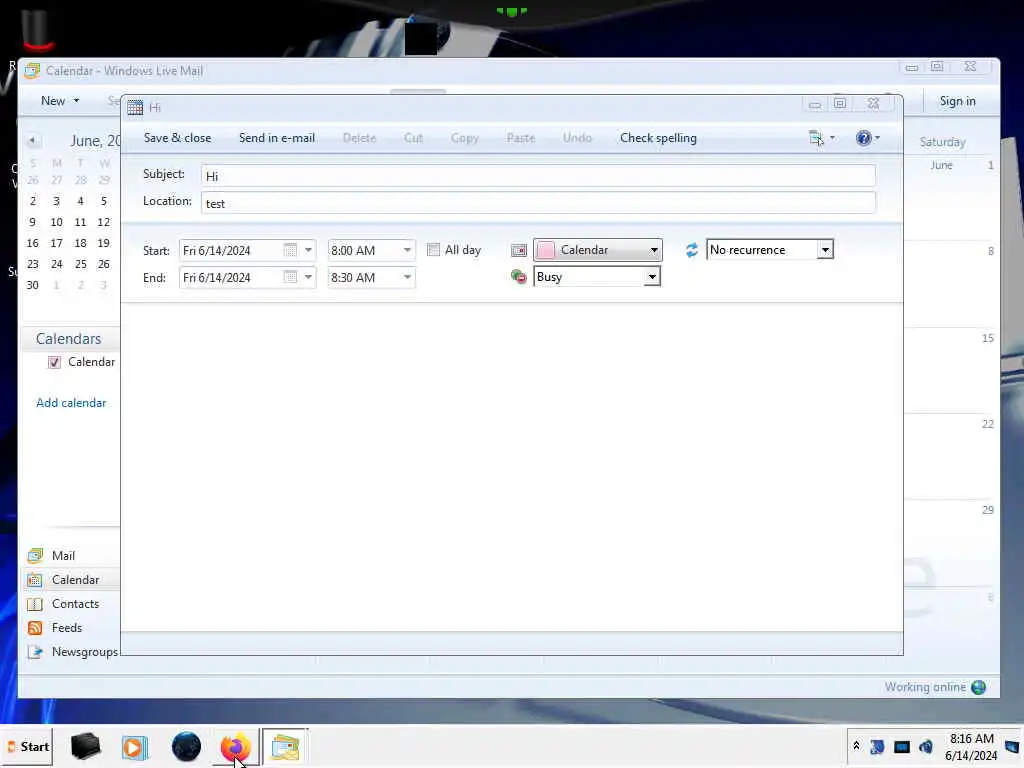Click the calendar icon beside Calendar dropdown
The image size is (1024, 768).
point(519,250)
